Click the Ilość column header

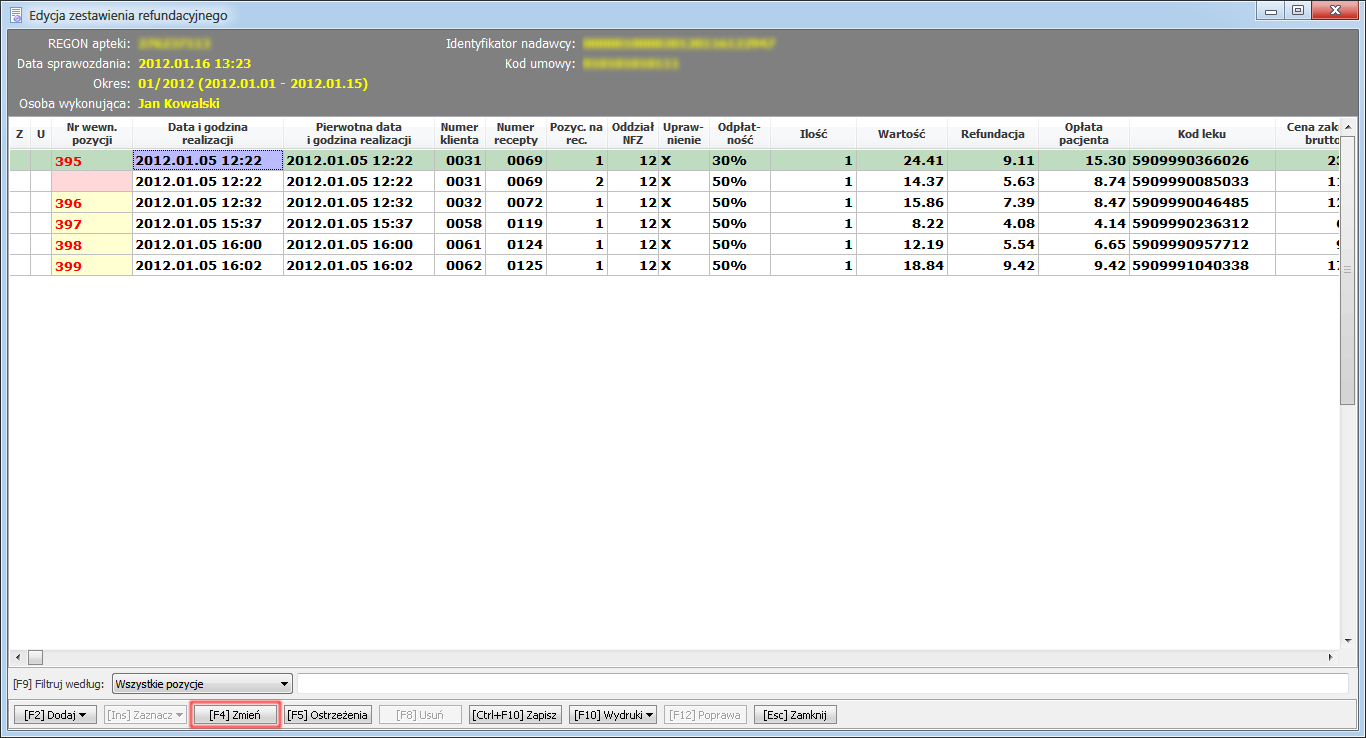pos(813,134)
